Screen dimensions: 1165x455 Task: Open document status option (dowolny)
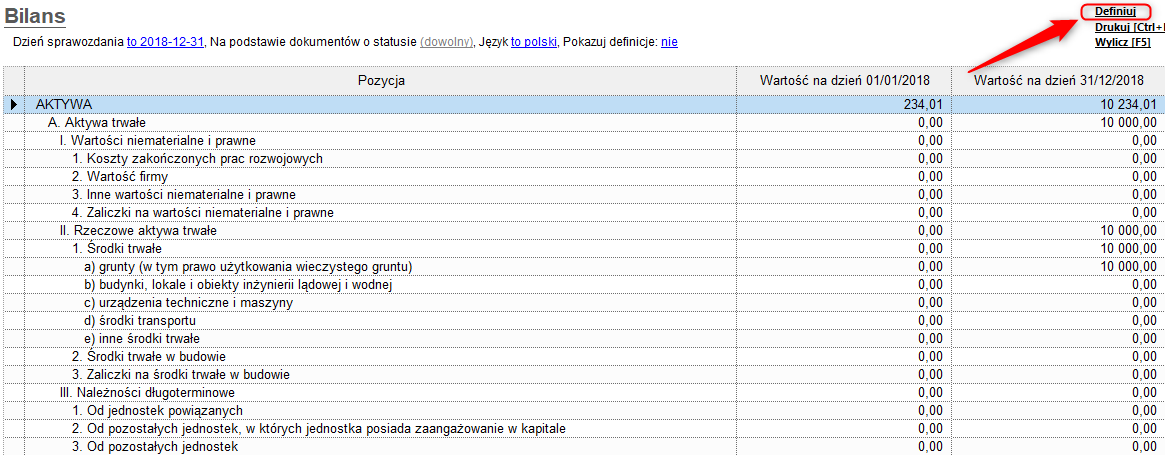pos(446,43)
